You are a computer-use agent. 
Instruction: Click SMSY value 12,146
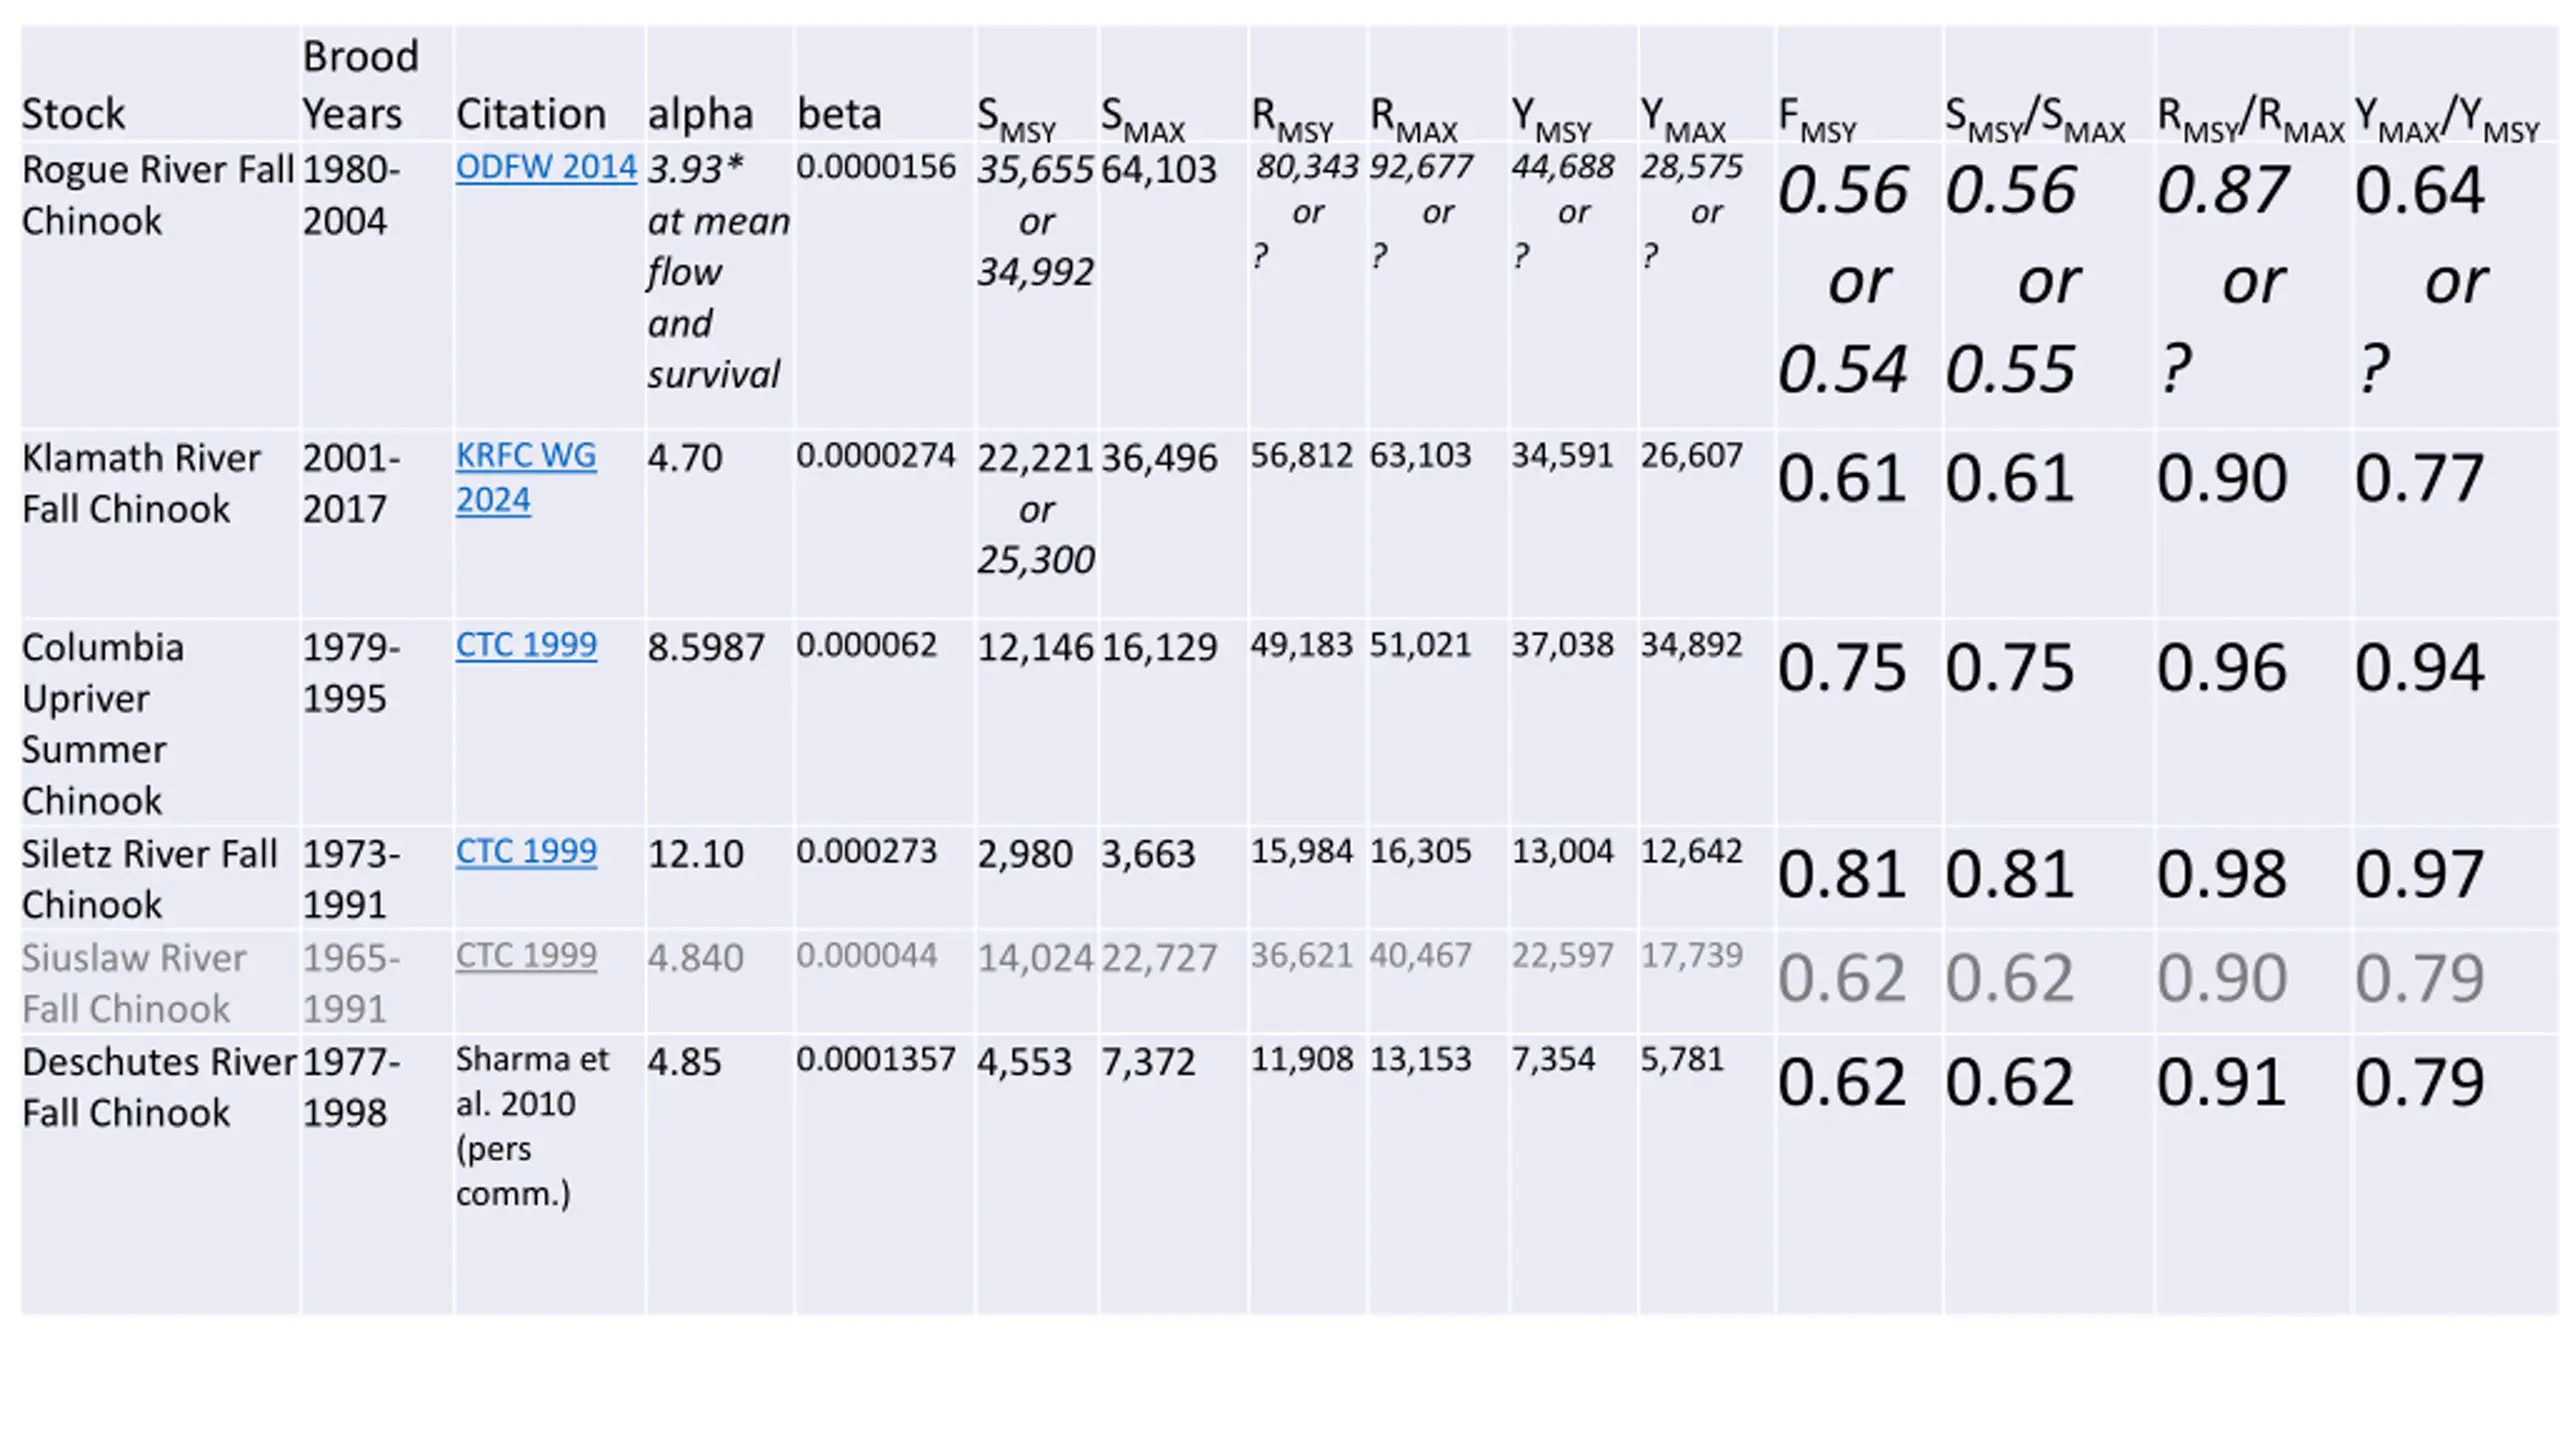pyautogui.click(x=1035, y=647)
